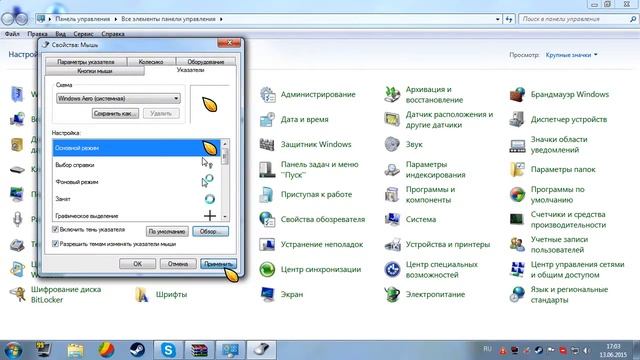
Task: Open the Электропитание icon
Action: pos(393,294)
